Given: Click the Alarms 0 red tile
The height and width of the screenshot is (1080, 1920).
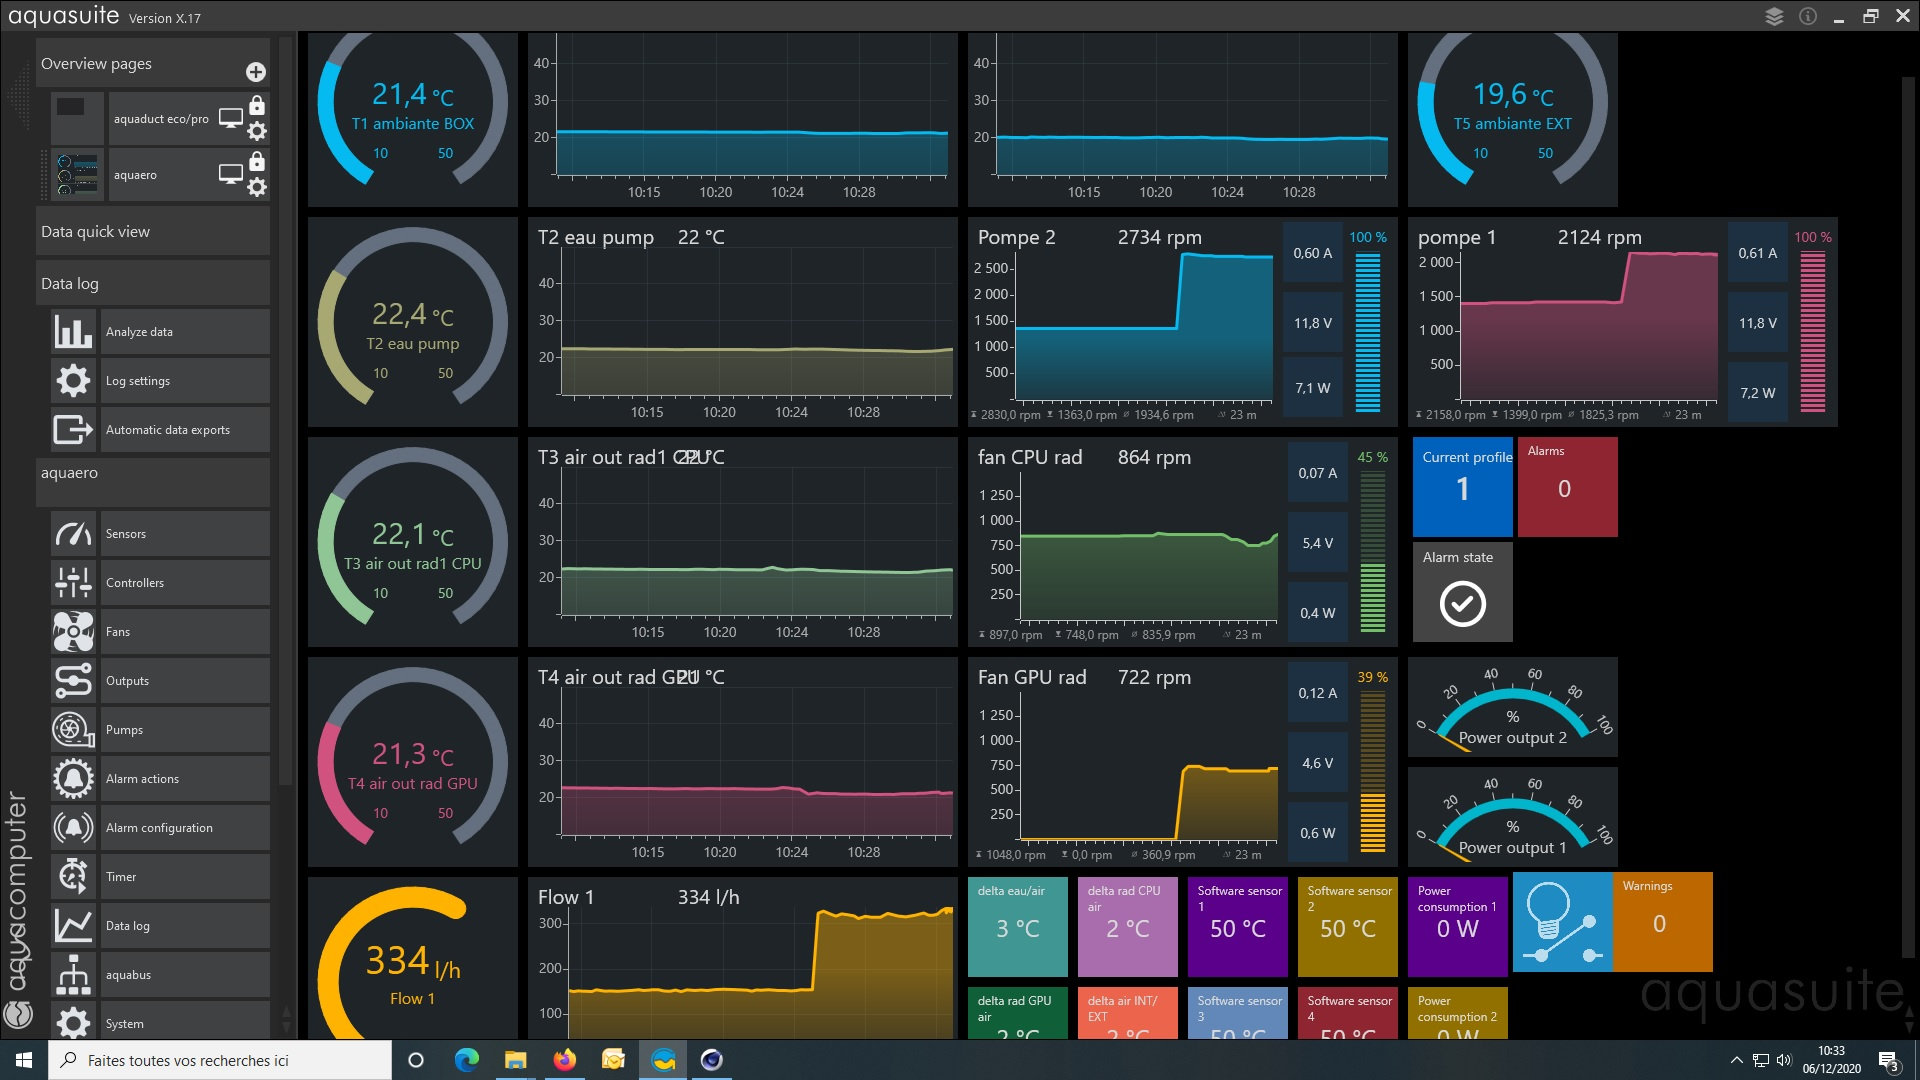Looking at the screenshot, I should pos(1567,487).
